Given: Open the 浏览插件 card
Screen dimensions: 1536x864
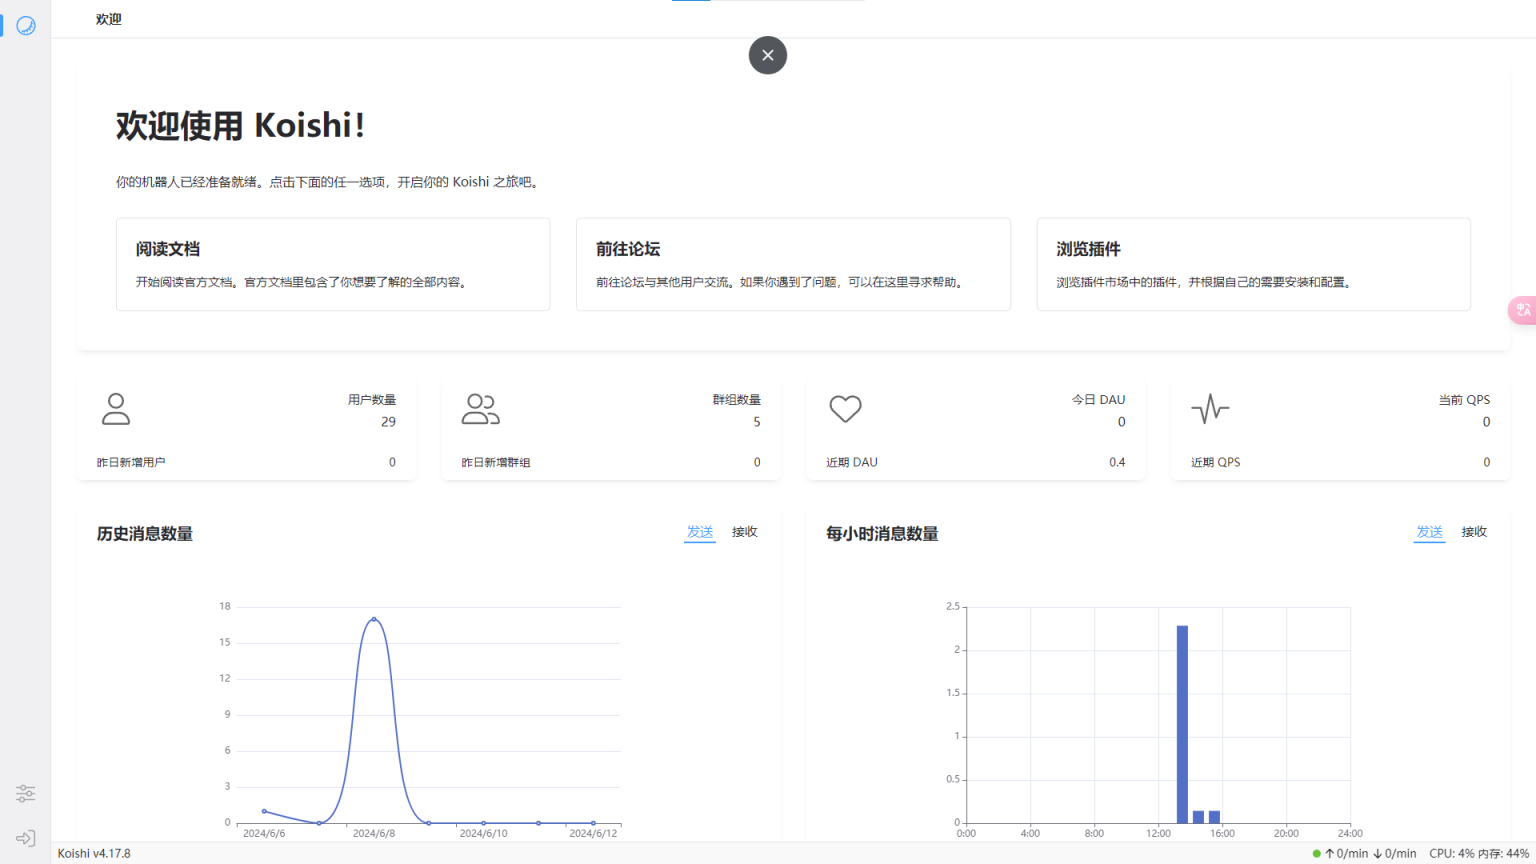Looking at the screenshot, I should click(x=1253, y=264).
